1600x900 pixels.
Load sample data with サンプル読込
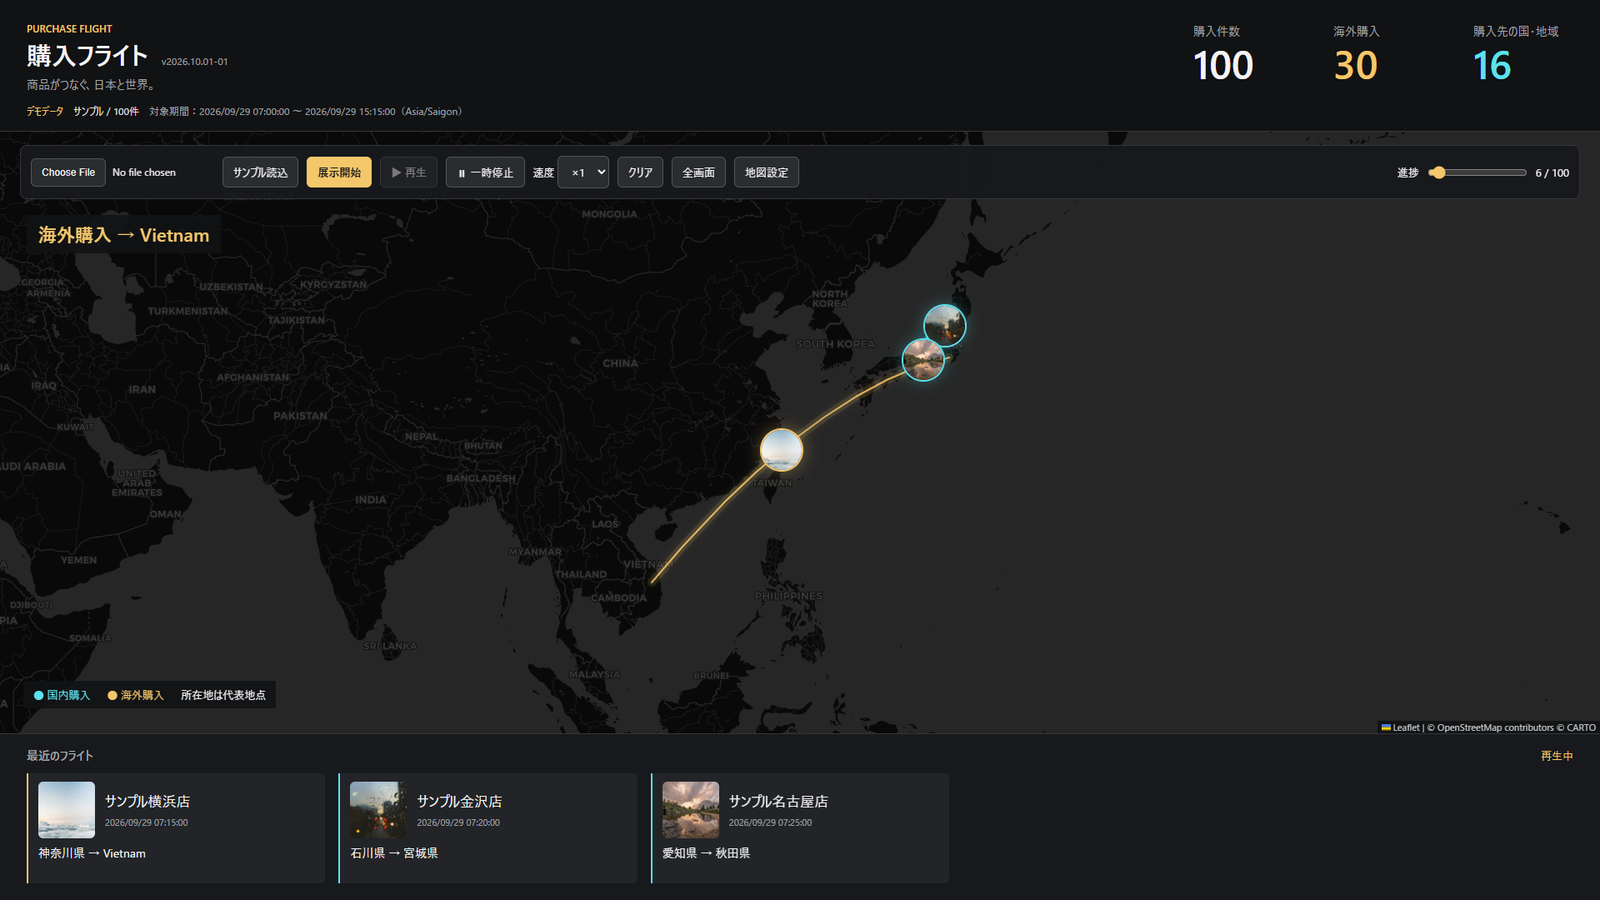pyautogui.click(x=260, y=172)
